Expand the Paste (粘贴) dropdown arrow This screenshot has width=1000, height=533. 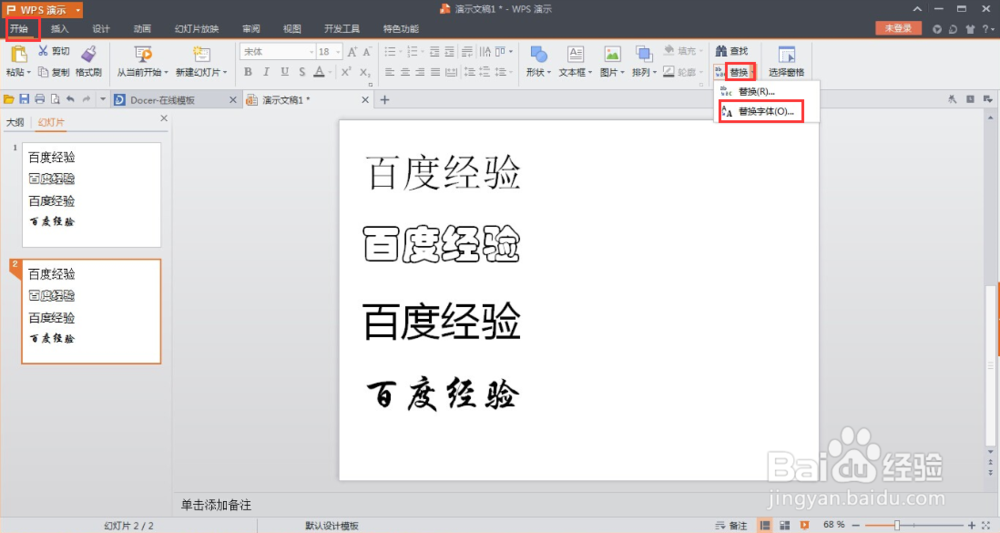pyautogui.click(x=29, y=73)
